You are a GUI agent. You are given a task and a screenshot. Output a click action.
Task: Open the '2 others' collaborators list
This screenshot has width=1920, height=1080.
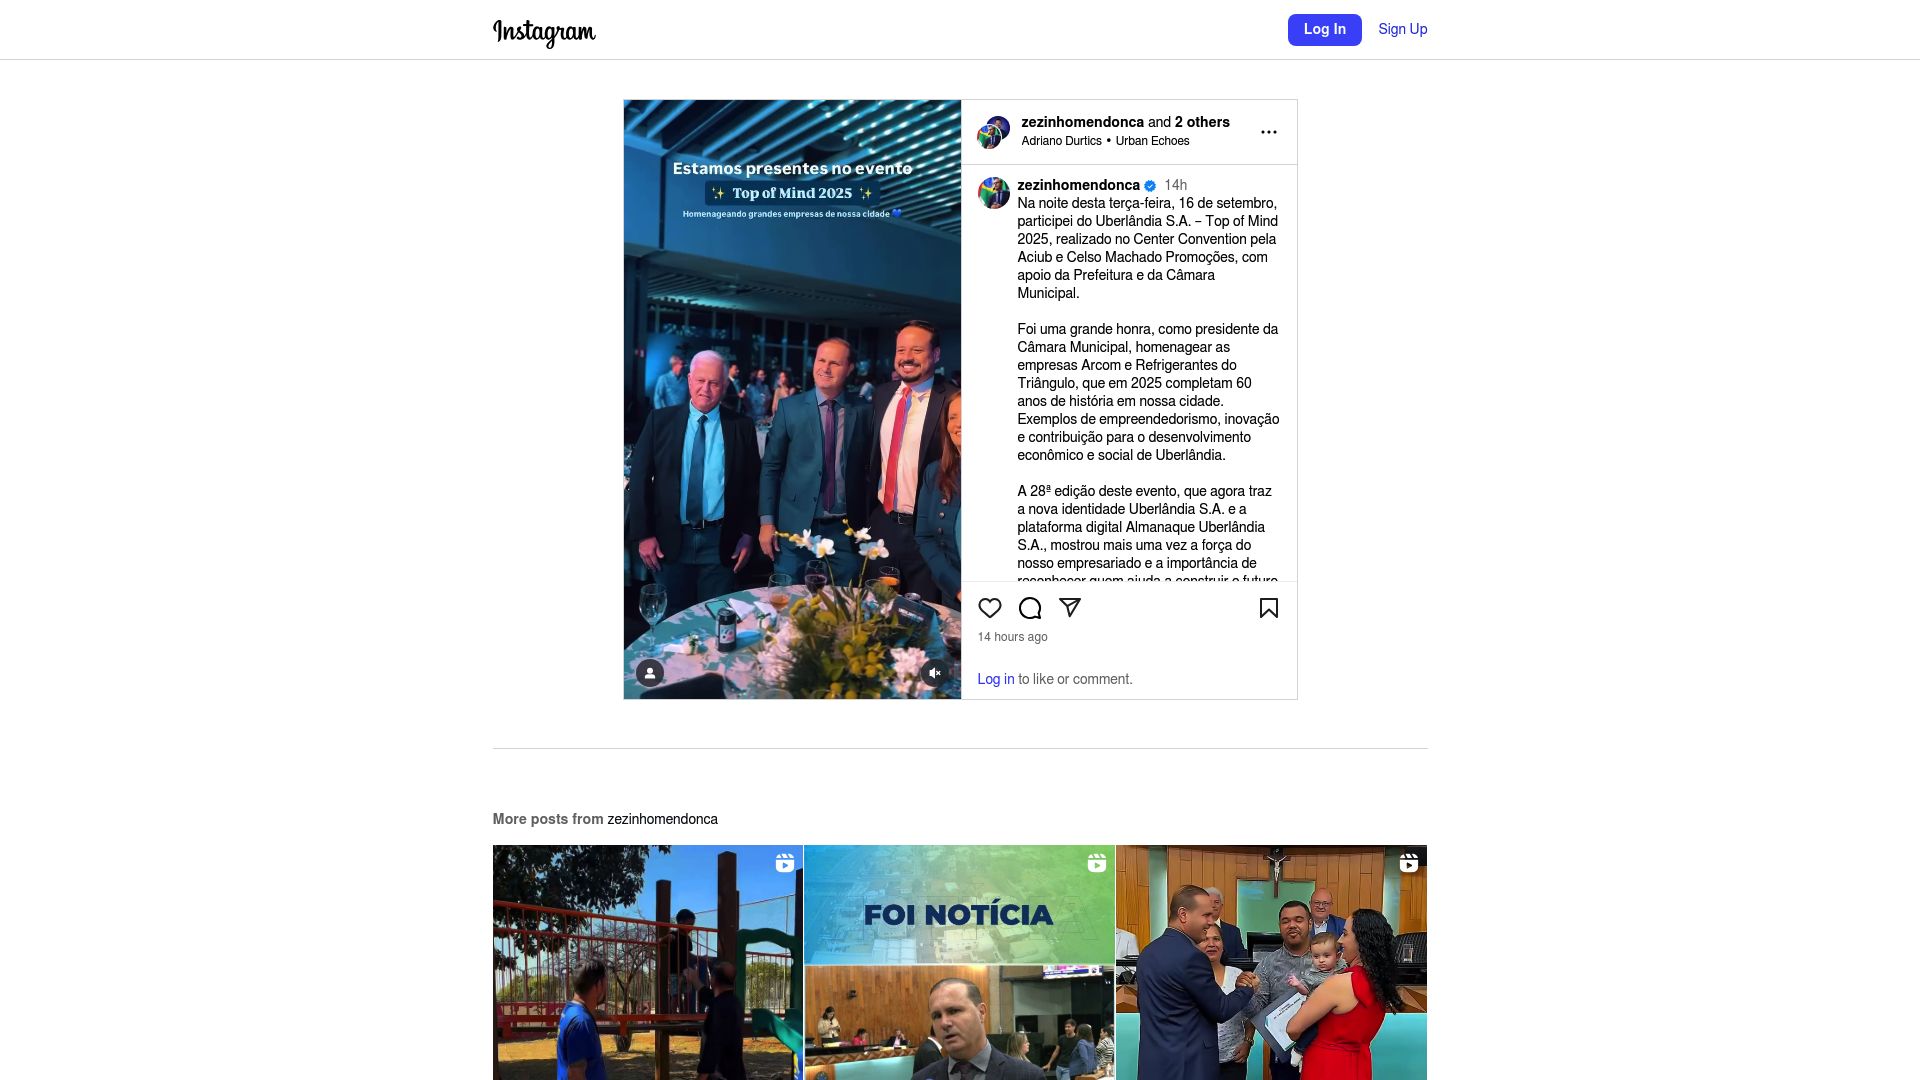click(1202, 122)
